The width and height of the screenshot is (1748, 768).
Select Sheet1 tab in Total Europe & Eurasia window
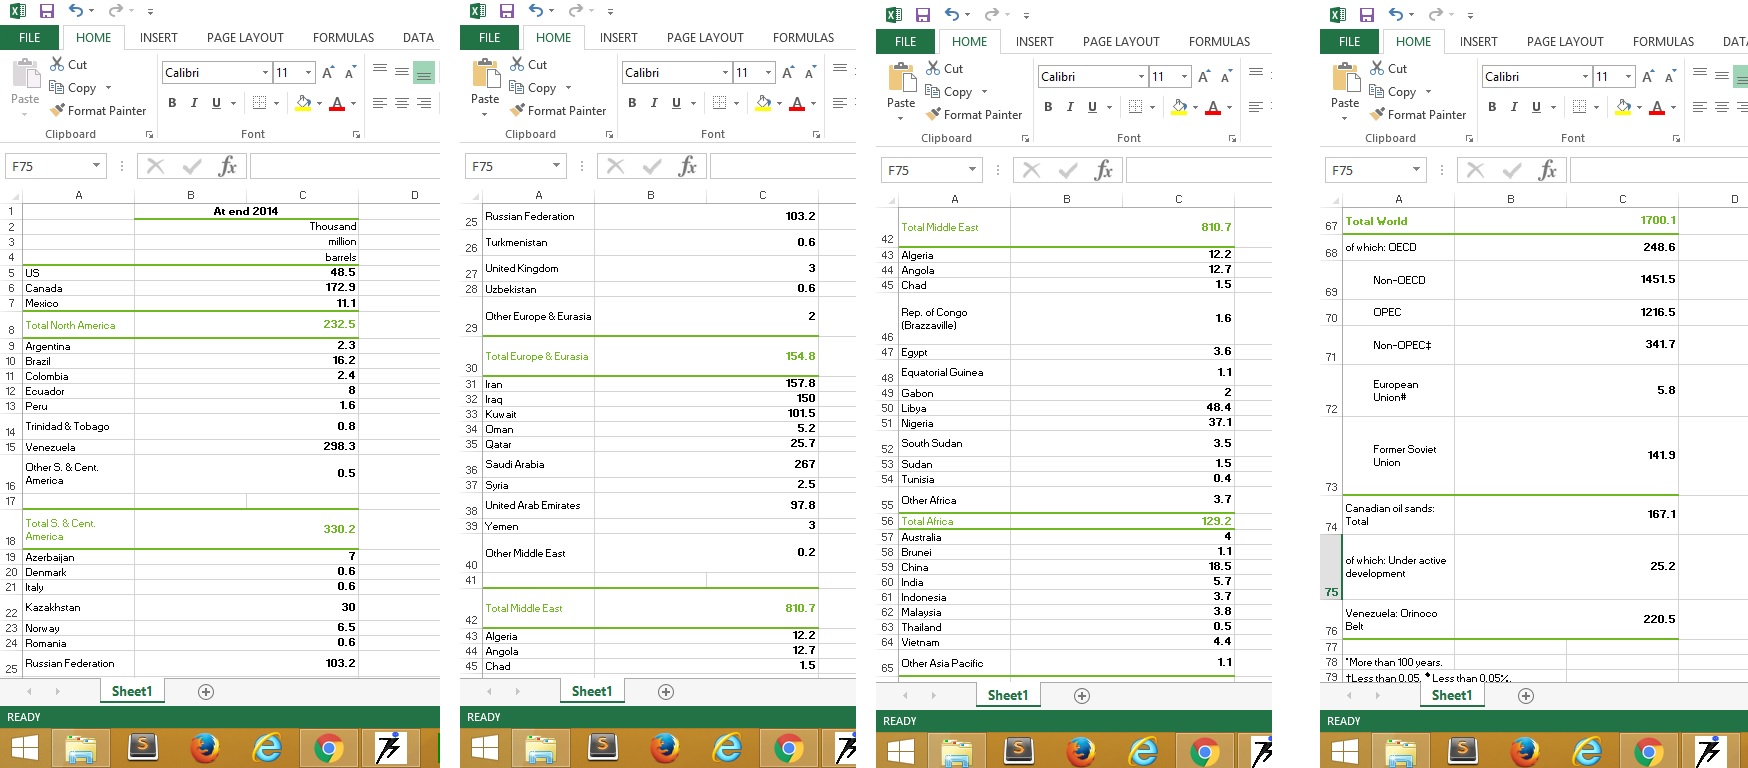pyautogui.click(x=591, y=691)
